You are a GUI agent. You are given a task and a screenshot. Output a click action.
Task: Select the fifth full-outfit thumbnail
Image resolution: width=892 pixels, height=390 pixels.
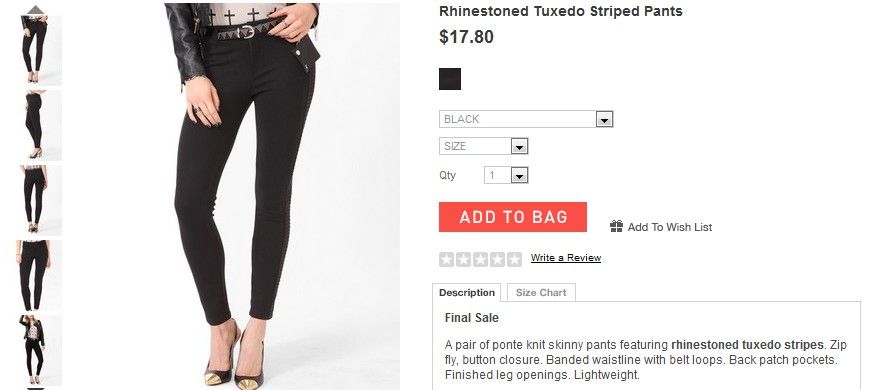coord(39,350)
